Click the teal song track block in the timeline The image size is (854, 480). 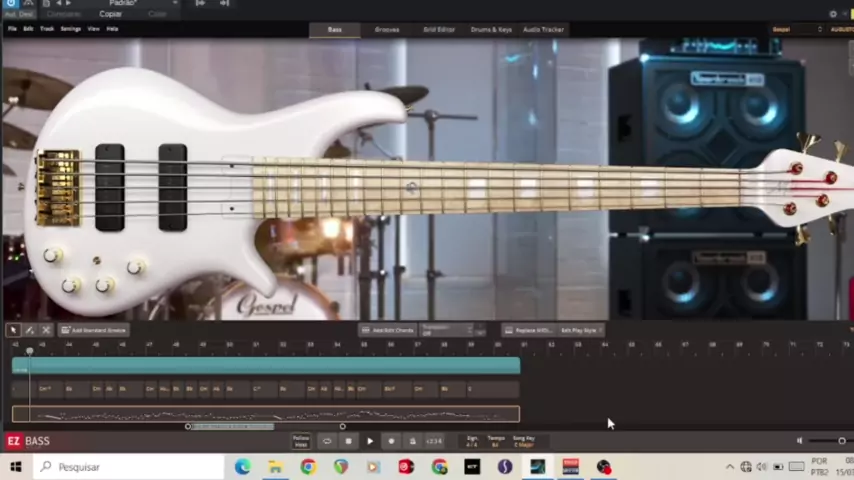(x=266, y=366)
